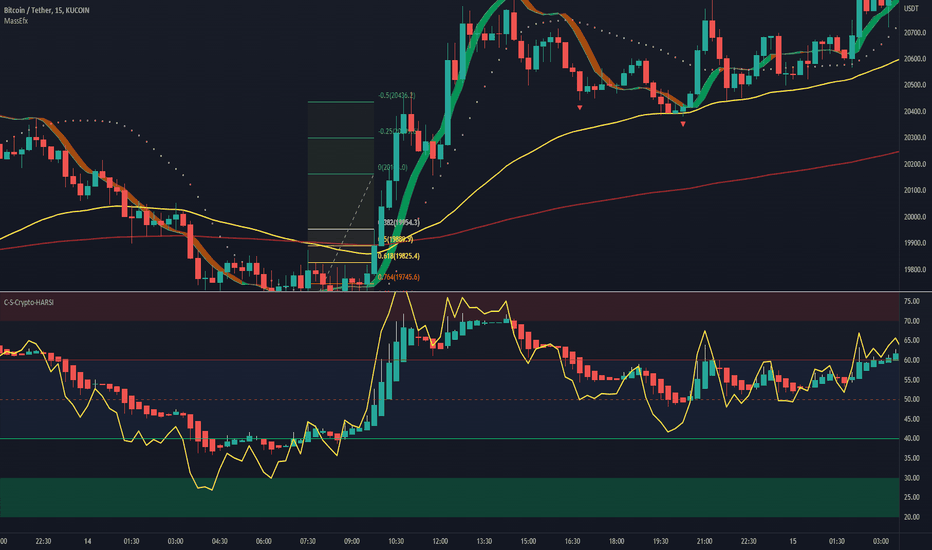
Task: Click the 18:00 time axis label
Action: [x=616, y=541]
